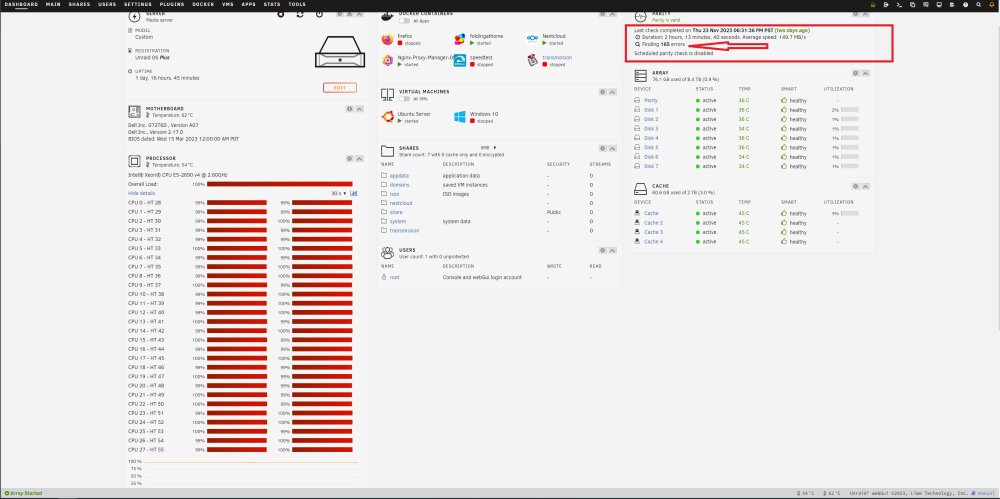Click the server reboot icon
Viewport: 1000px width, 499px height.
tap(300, 14)
